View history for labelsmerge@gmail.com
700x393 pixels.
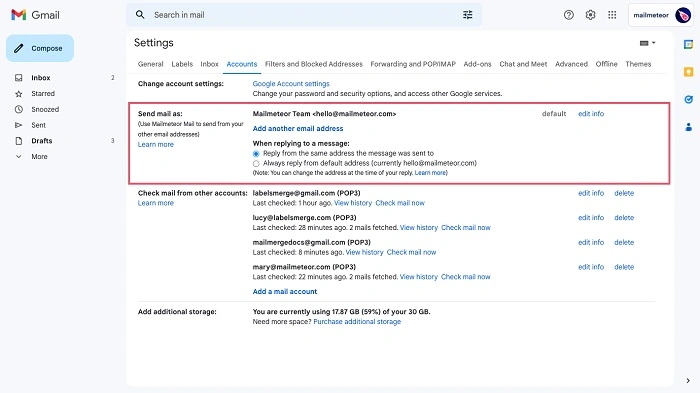point(353,203)
